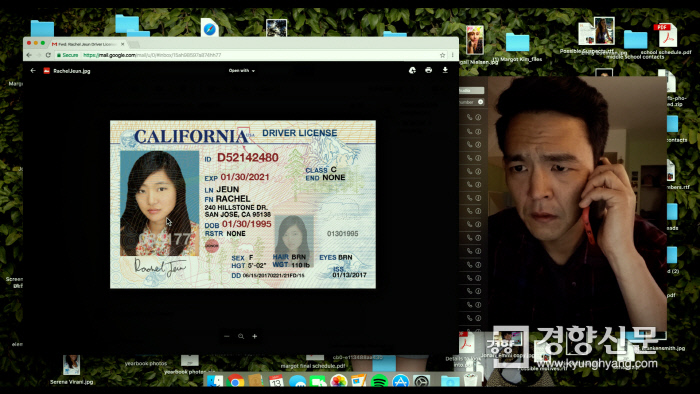This screenshot has width=700, height=394.
Task: Click the RachelJeun.jpg file name
Action: 71,71
